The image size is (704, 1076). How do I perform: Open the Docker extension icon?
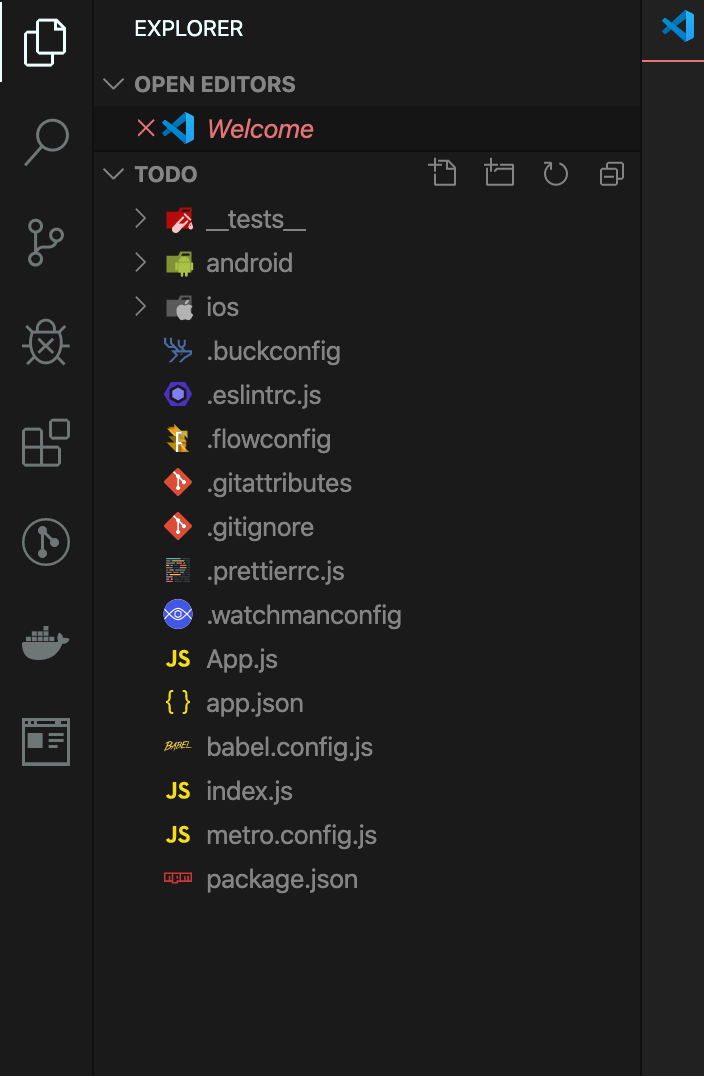click(x=44, y=643)
